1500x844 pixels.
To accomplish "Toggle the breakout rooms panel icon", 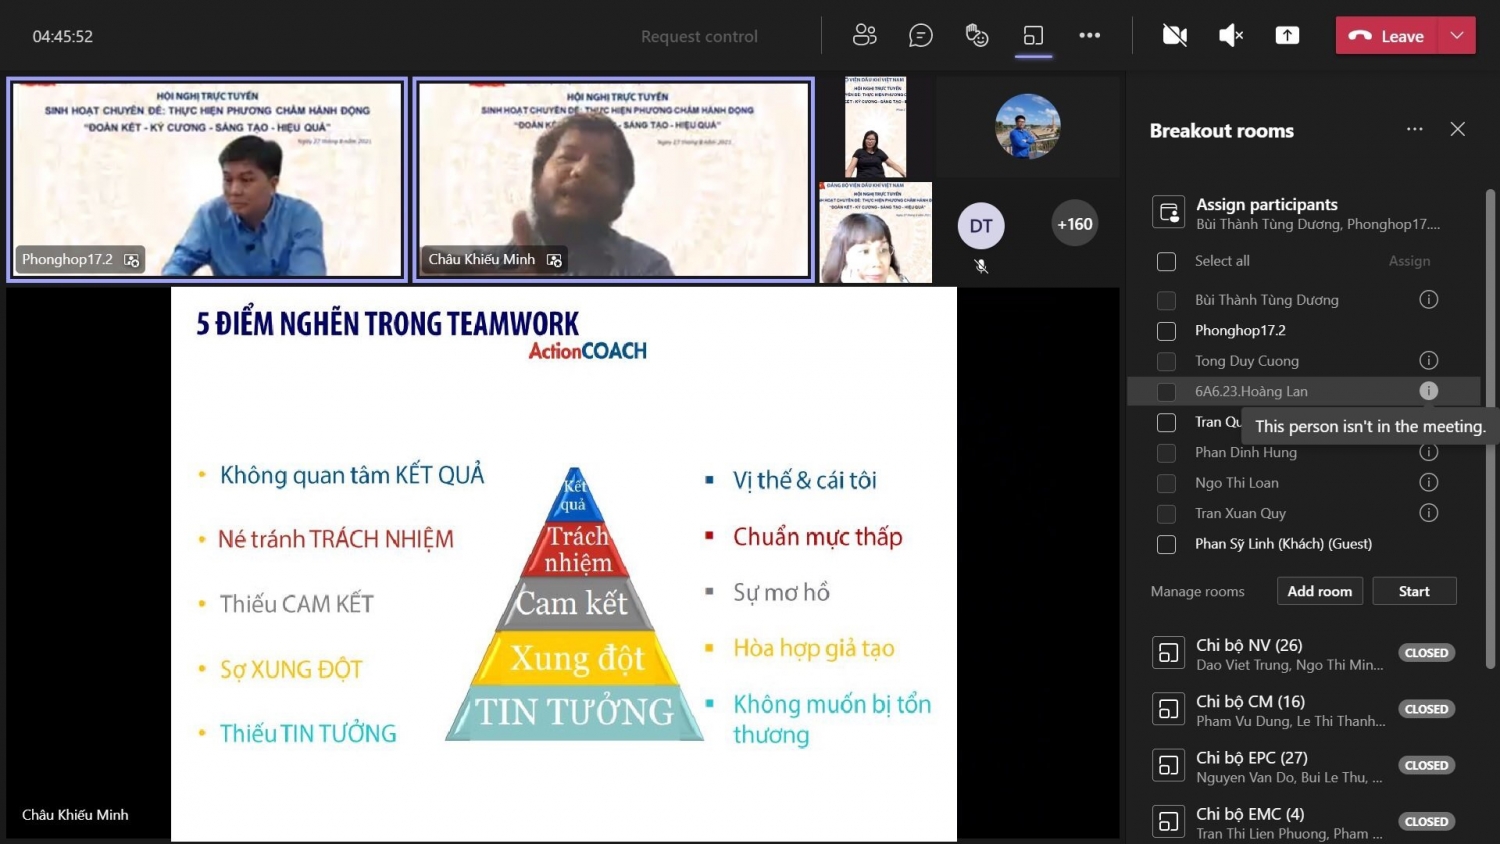I will [1033, 36].
